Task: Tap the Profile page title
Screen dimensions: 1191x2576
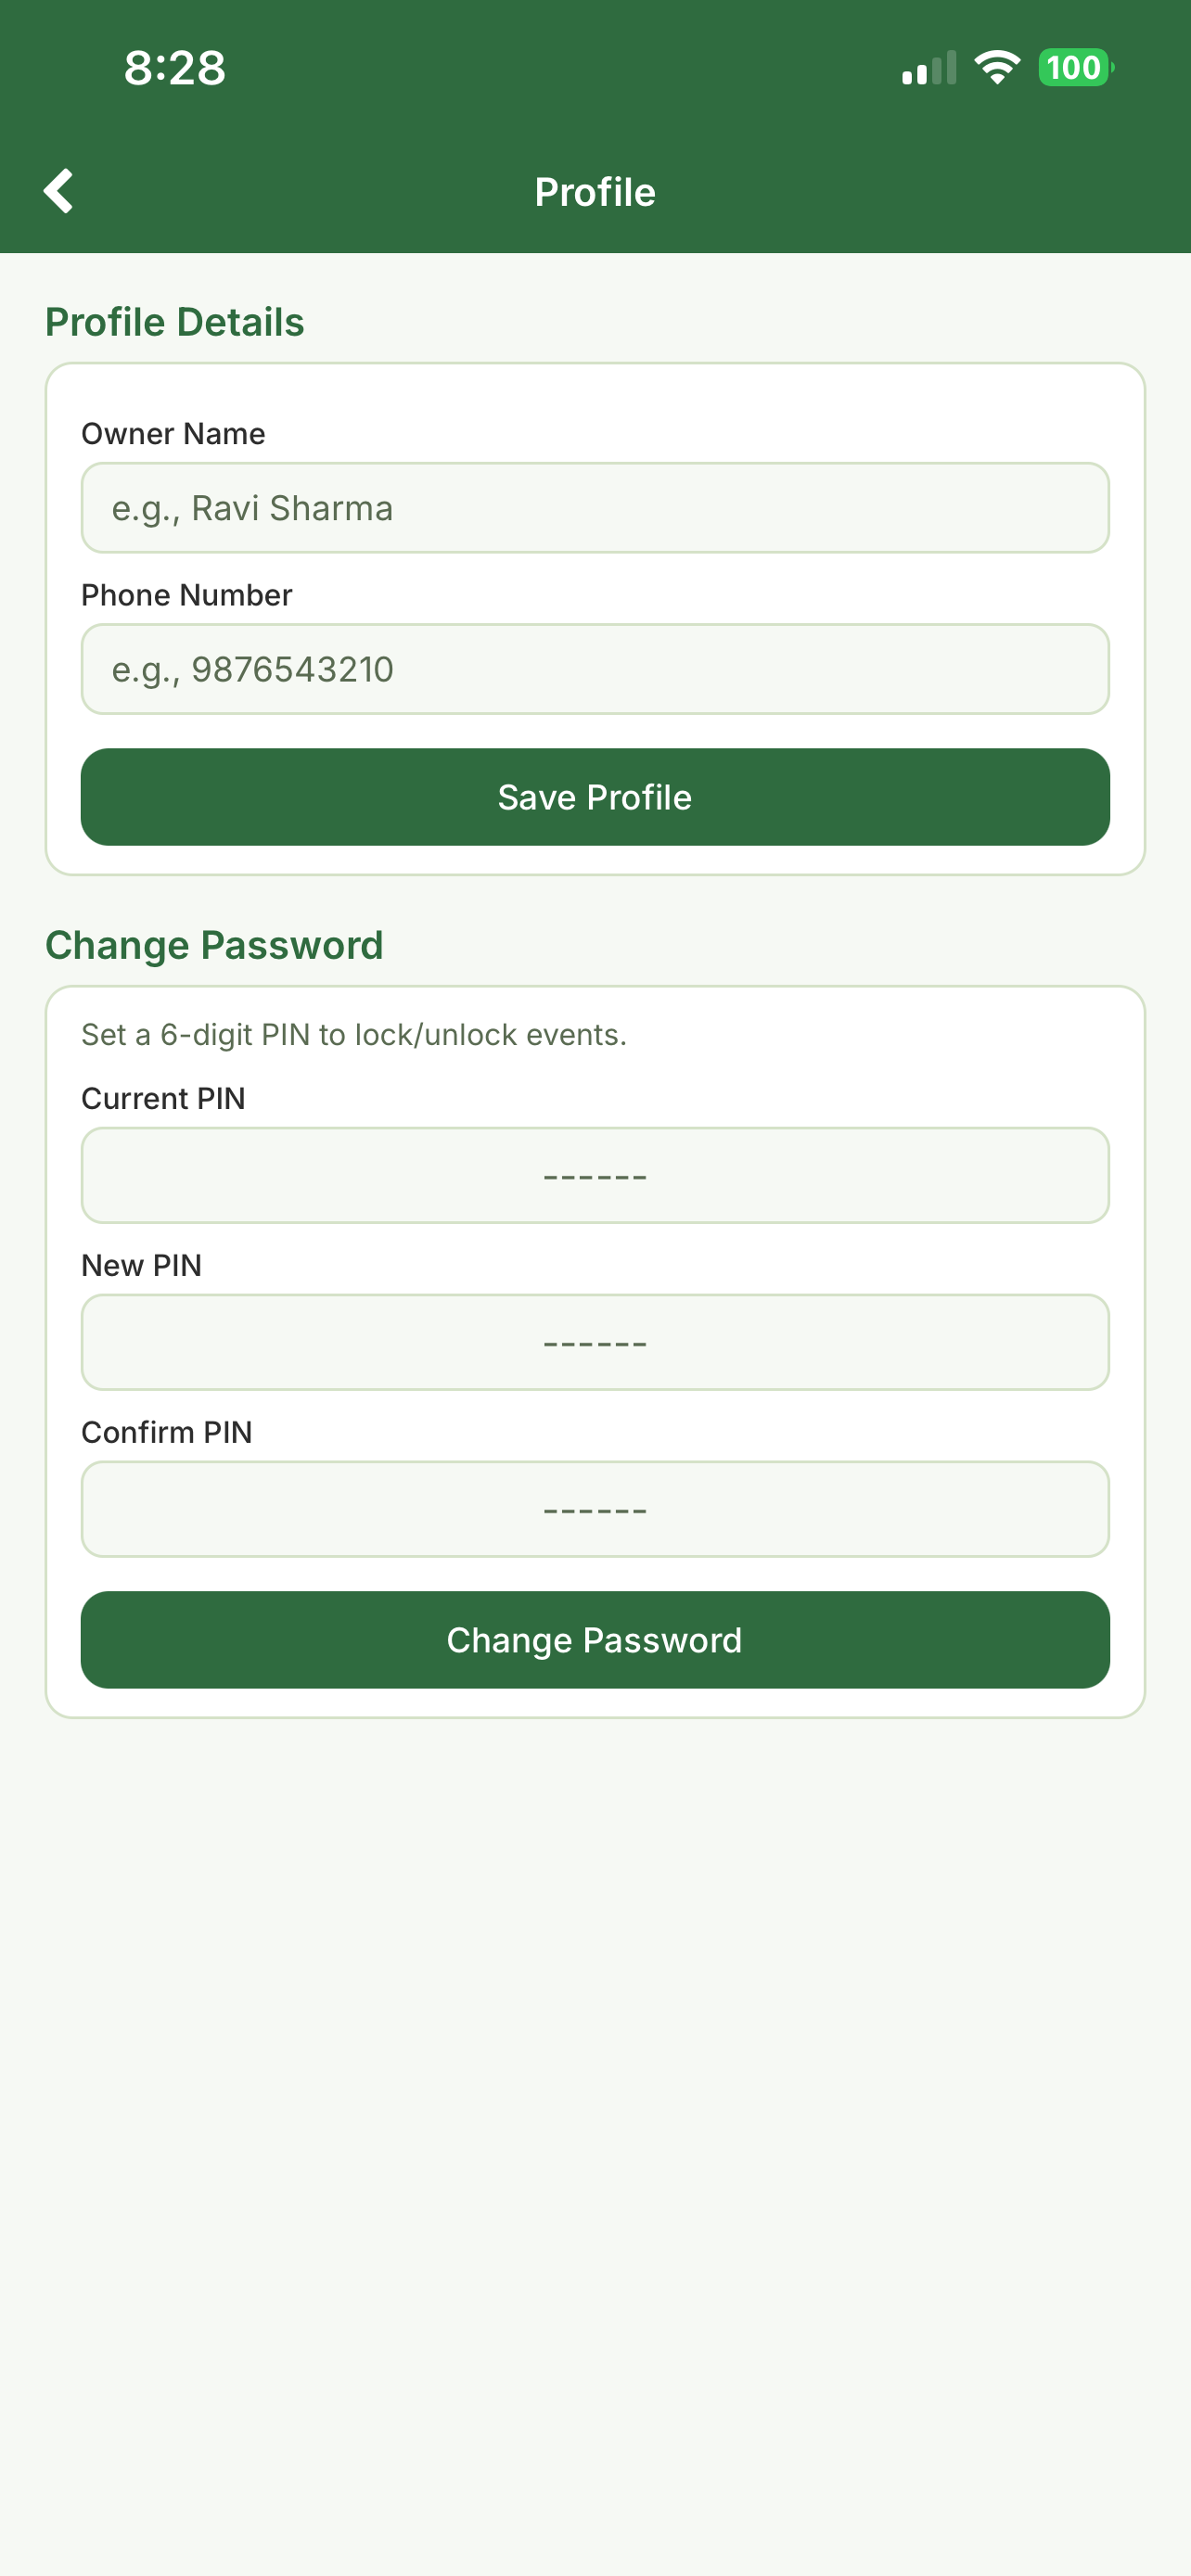Action: 595,192
